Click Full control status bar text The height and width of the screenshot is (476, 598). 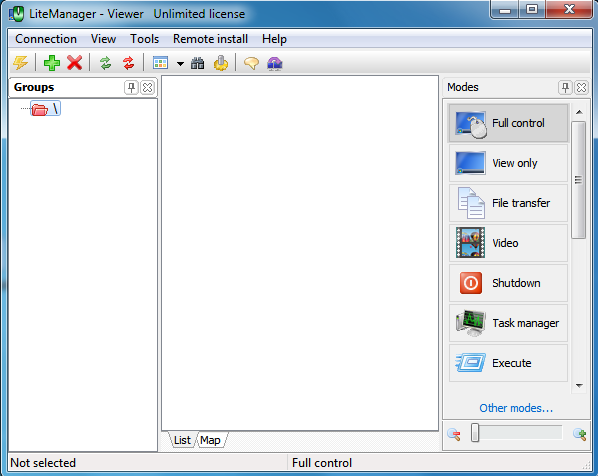pos(322,463)
